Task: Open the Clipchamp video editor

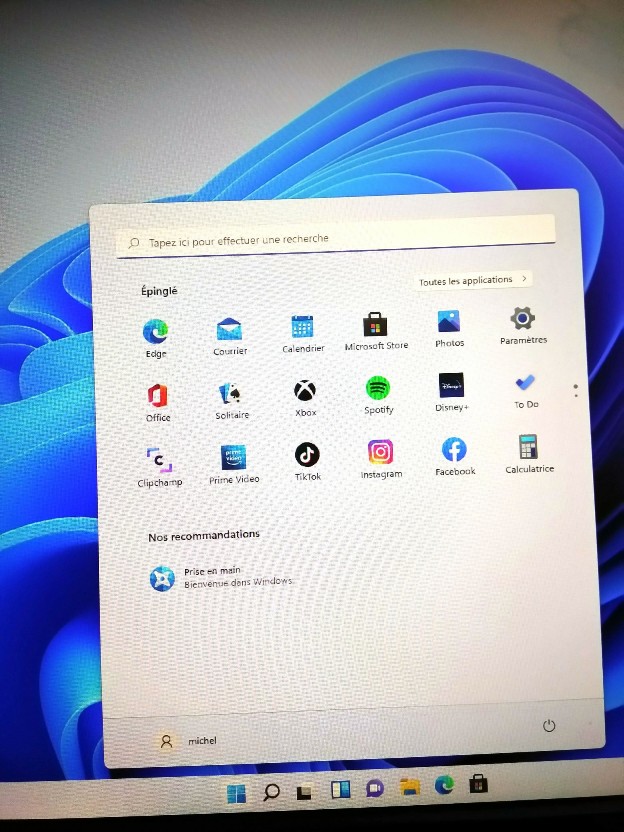Action: (159, 467)
